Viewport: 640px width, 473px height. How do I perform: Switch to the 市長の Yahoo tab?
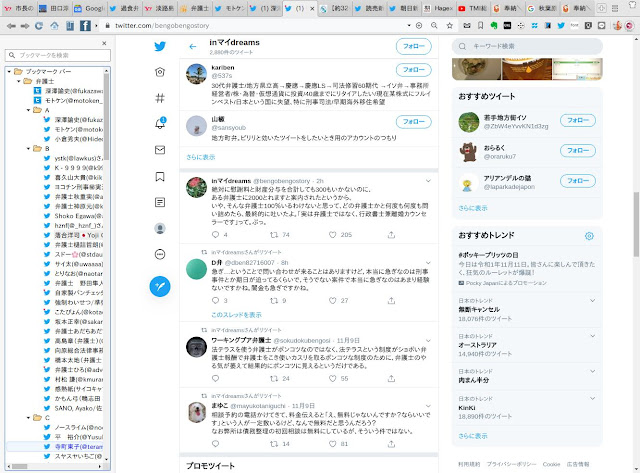(x=19, y=8)
